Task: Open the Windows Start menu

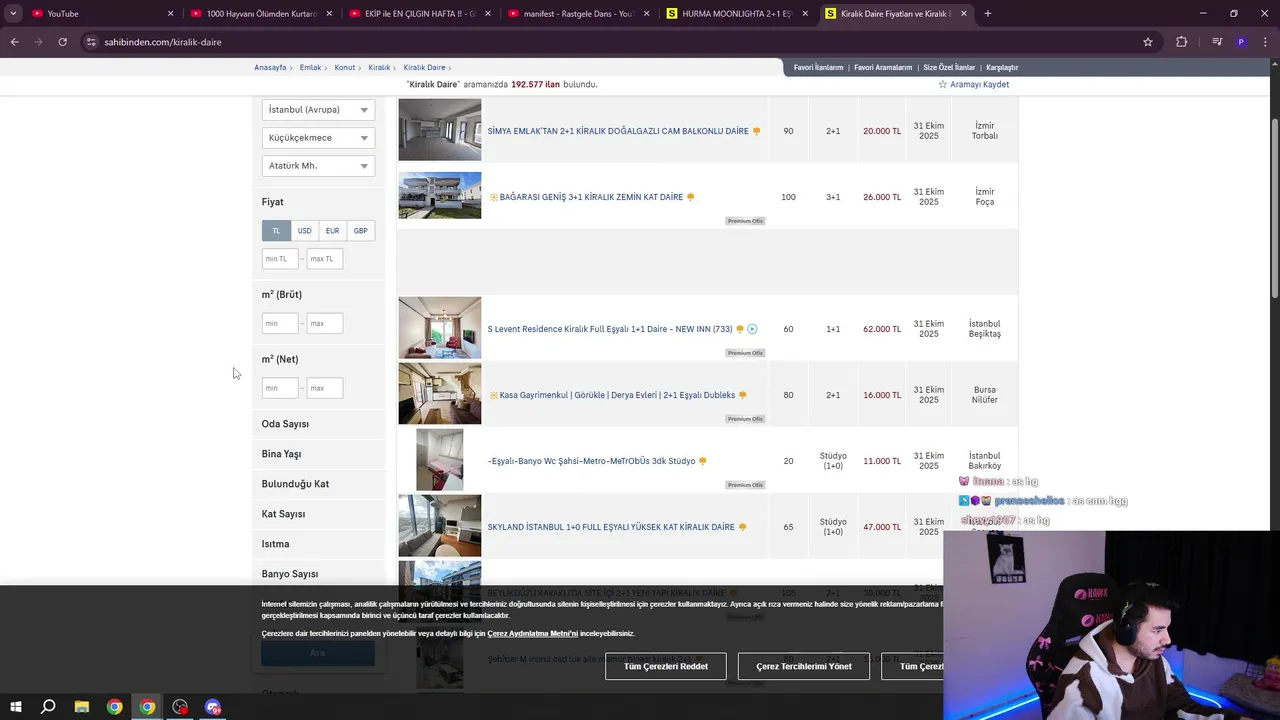Action: (x=15, y=707)
